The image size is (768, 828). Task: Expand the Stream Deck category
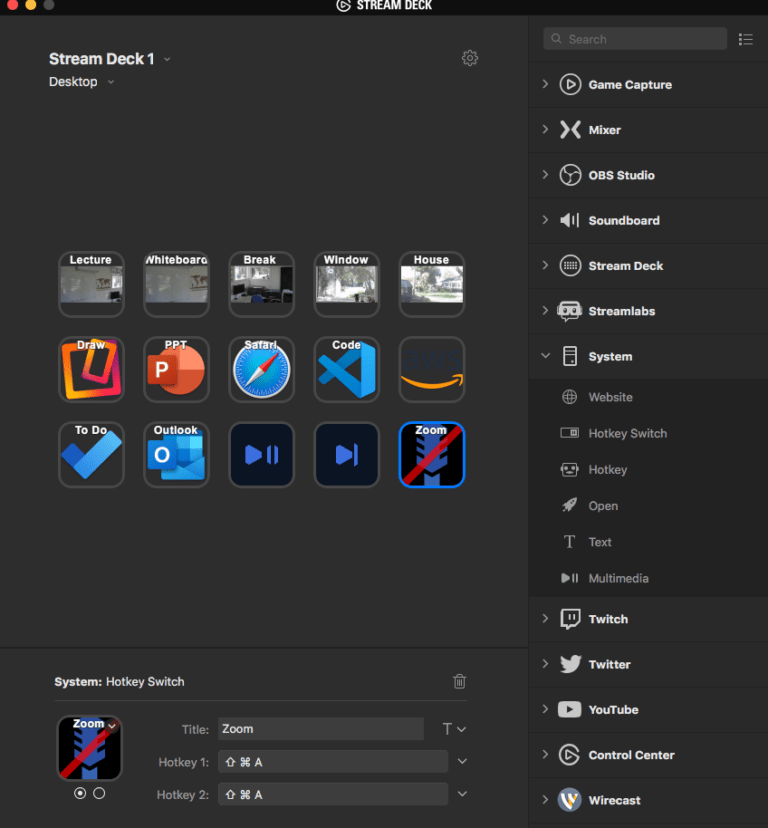click(545, 266)
